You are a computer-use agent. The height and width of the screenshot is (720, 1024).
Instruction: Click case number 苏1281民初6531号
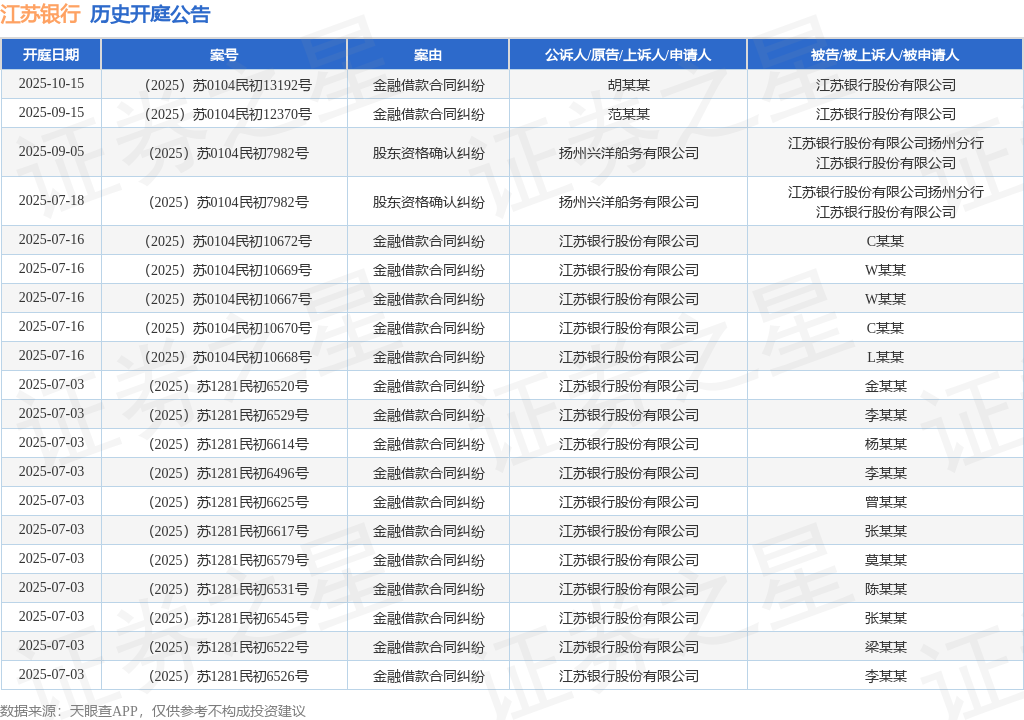point(252,589)
